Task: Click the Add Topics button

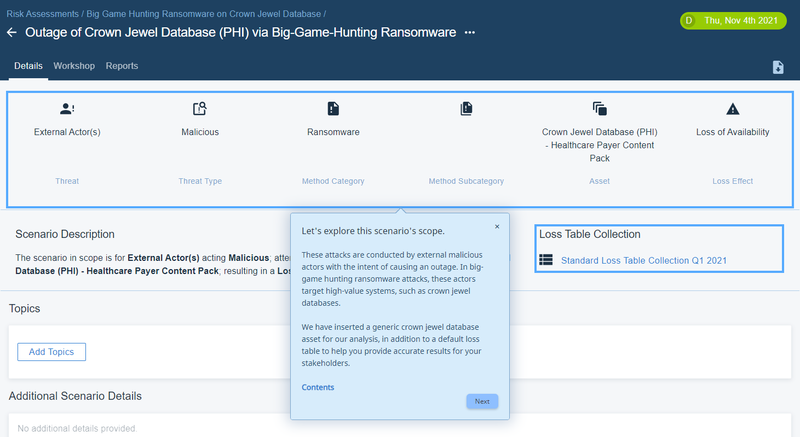Action: coord(52,351)
